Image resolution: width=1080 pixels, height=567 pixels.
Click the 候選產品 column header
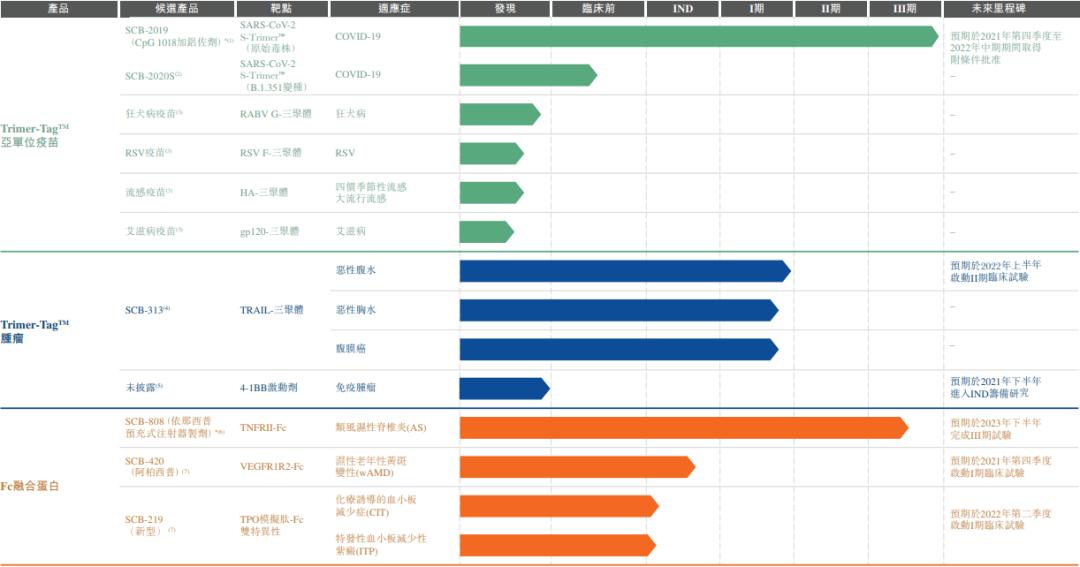177,9
